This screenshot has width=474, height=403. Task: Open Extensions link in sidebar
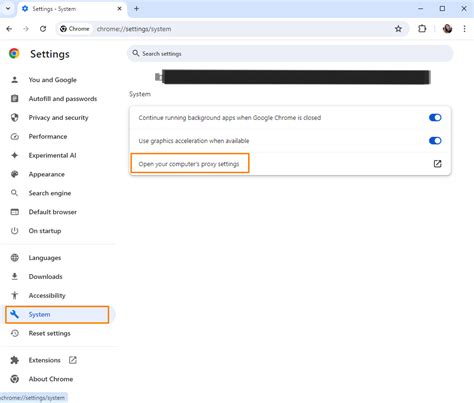45,360
